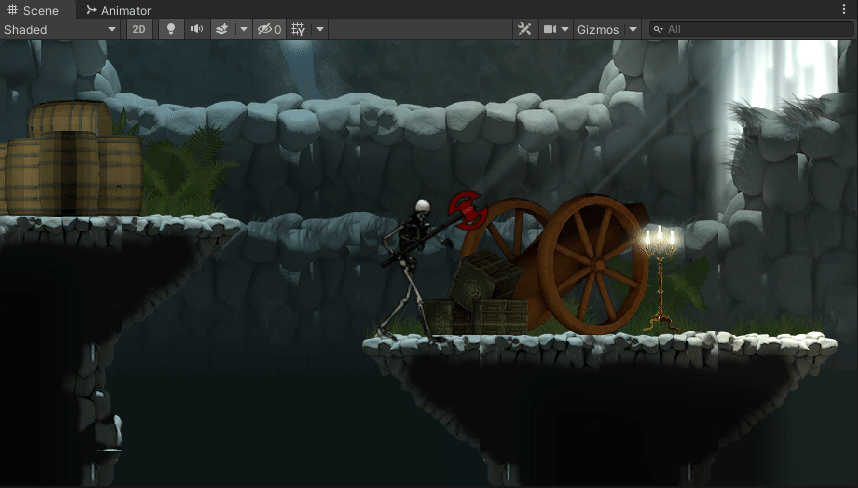Screen dimensions: 858x488
Task: Select the large wooden cart wheel
Action: (594, 264)
